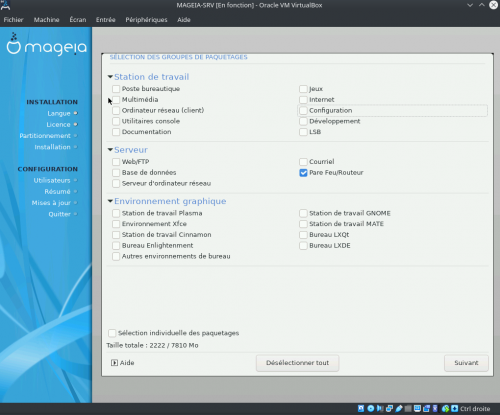Check the Bureau LXDE checkbox
This screenshot has width=500, height=415.
coord(303,246)
